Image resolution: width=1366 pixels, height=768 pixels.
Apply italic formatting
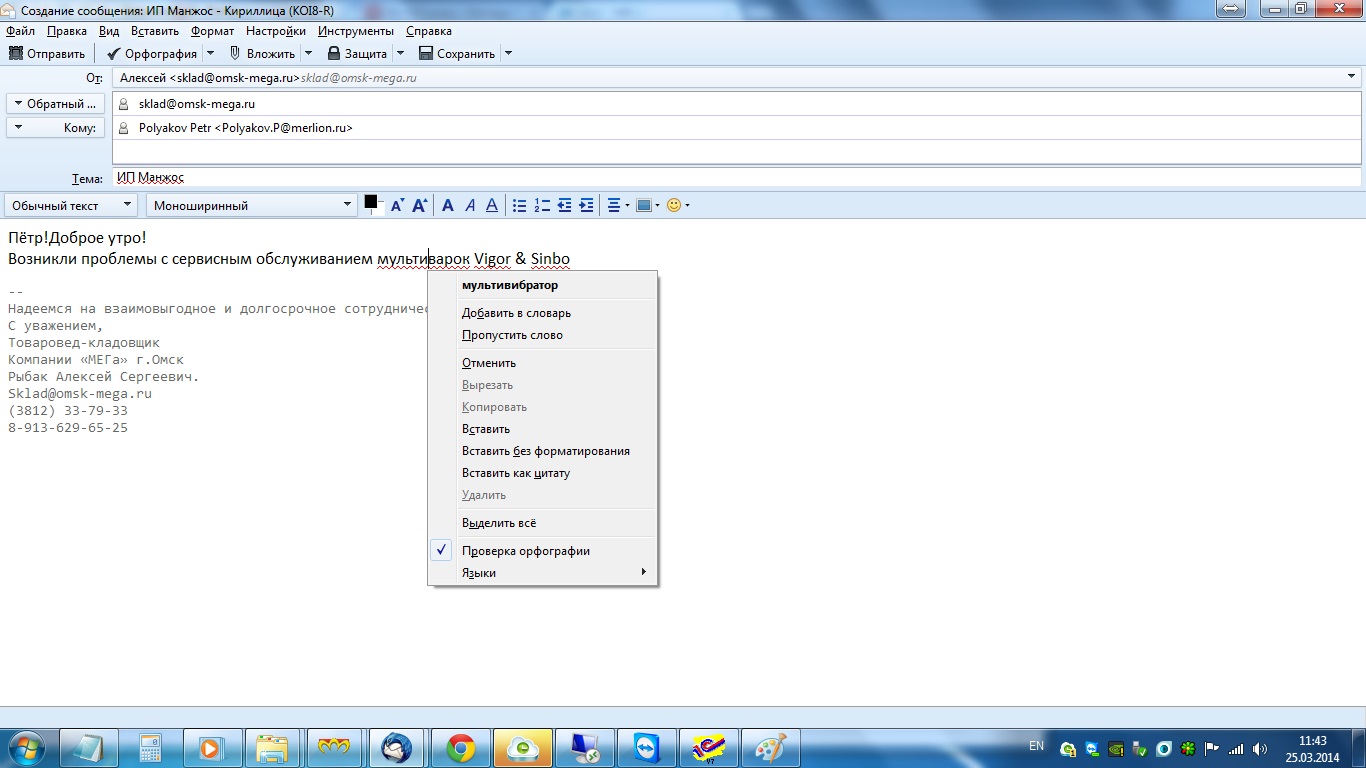click(470, 205)
